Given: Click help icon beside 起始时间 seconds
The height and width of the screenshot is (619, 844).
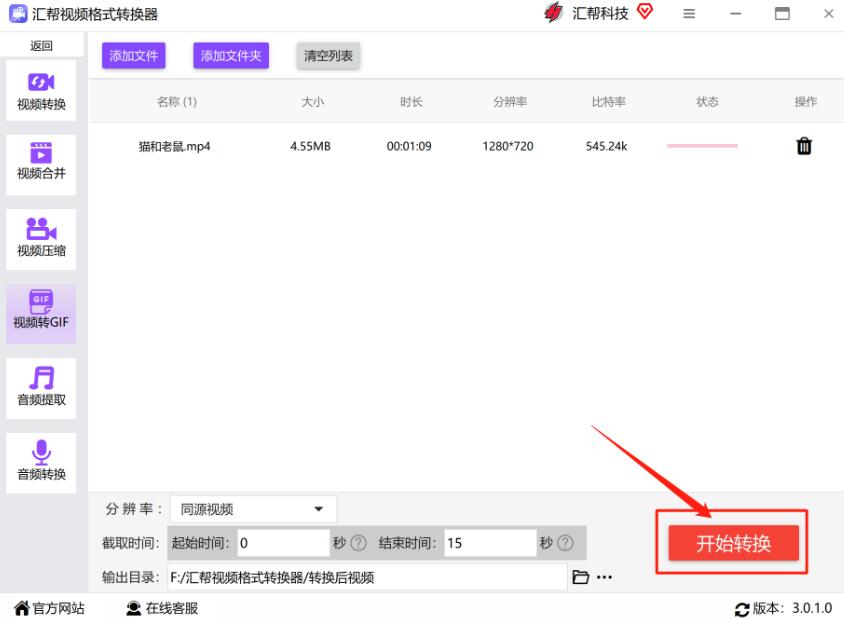Looking at the screenshot, I should tap(357, 543).
